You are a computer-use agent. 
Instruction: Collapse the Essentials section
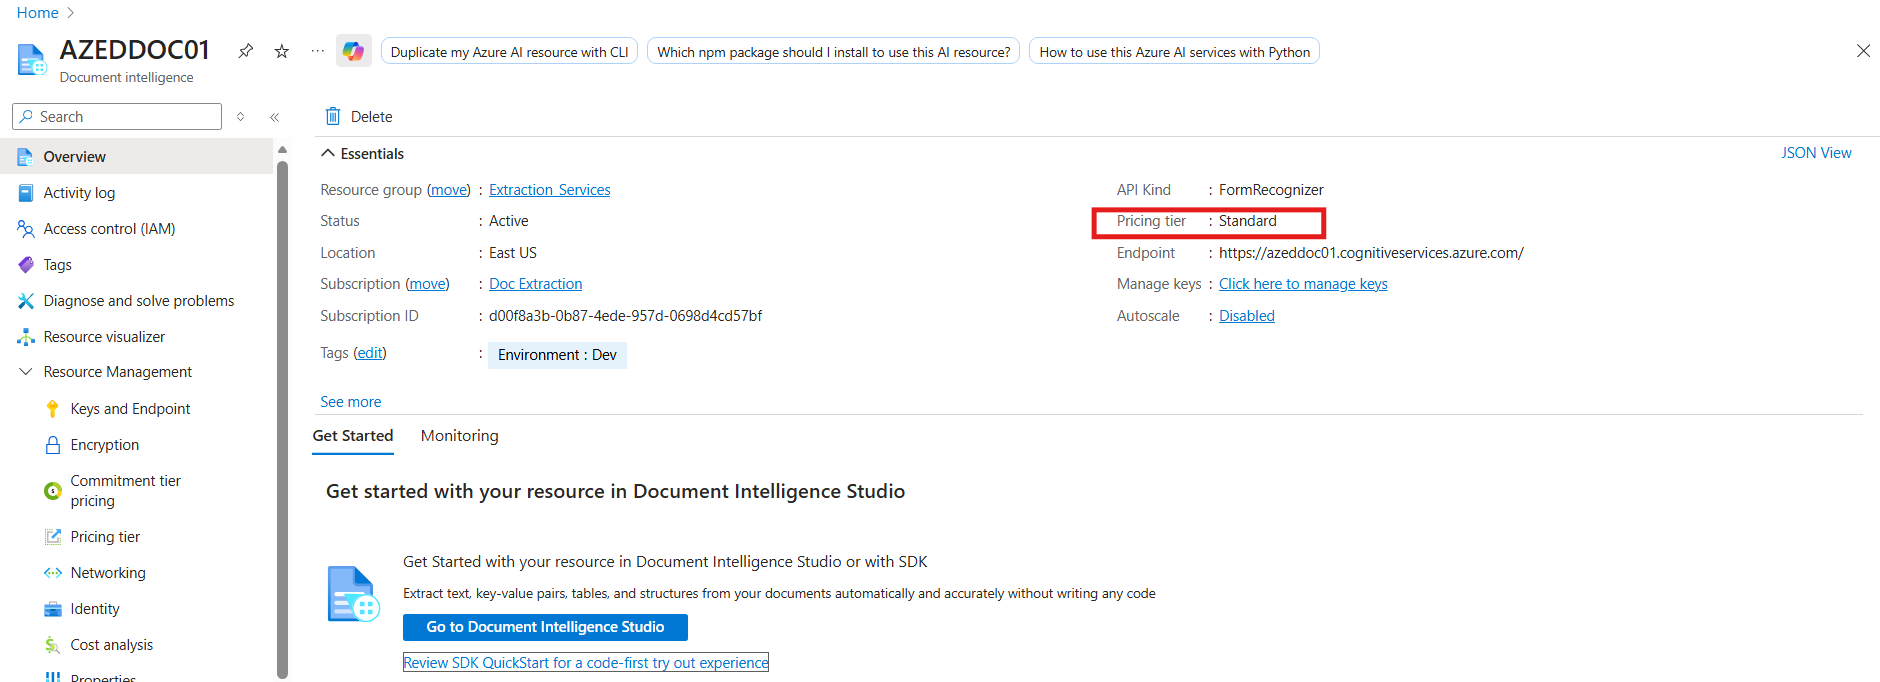pyautogui.click(x=327, y=153)
